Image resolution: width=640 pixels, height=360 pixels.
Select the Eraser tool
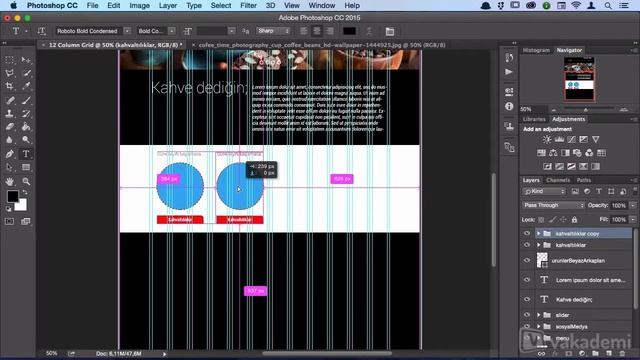(9, 127)
